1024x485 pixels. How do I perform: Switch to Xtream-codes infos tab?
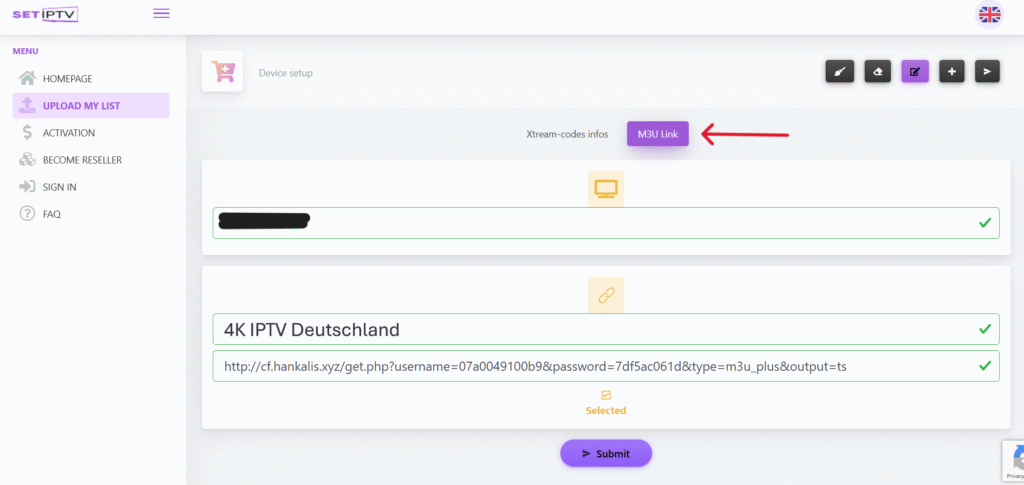click(567, 133)
